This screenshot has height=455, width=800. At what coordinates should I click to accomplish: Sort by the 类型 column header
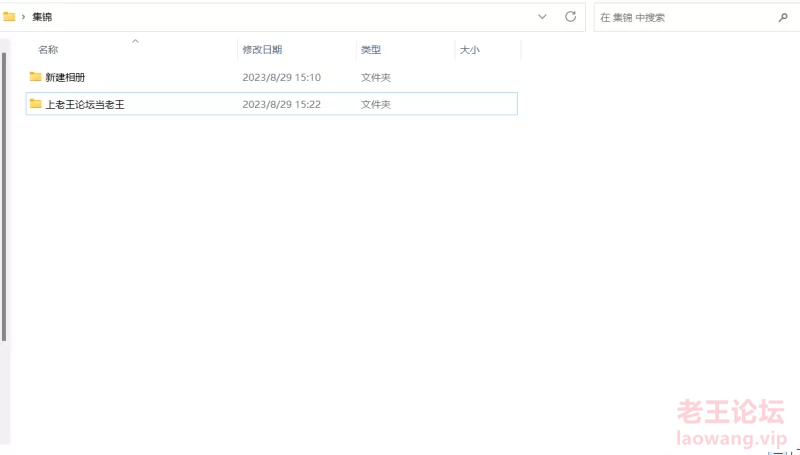[x=371, y=50]
